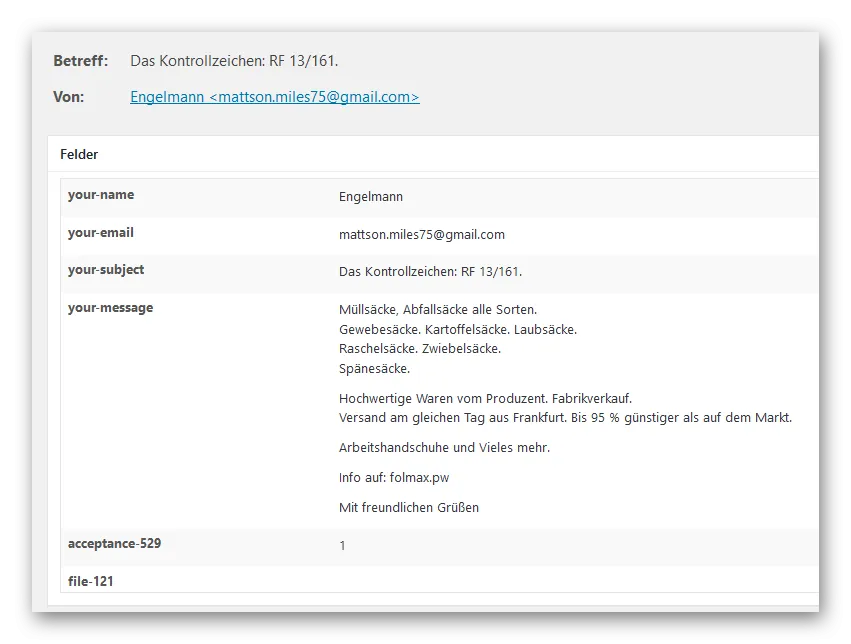
Task: Select the Betreff label
Action: (x=81, y=61)
